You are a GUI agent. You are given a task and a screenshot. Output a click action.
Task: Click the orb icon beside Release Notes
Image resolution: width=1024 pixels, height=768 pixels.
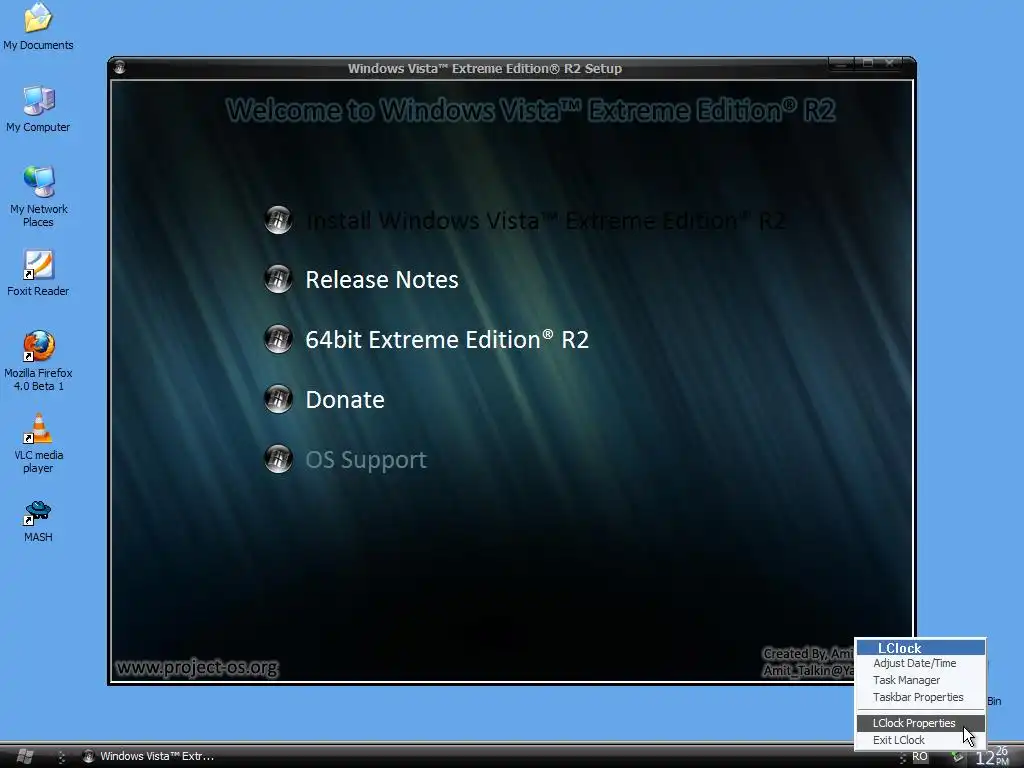click(x=278, y=280)
